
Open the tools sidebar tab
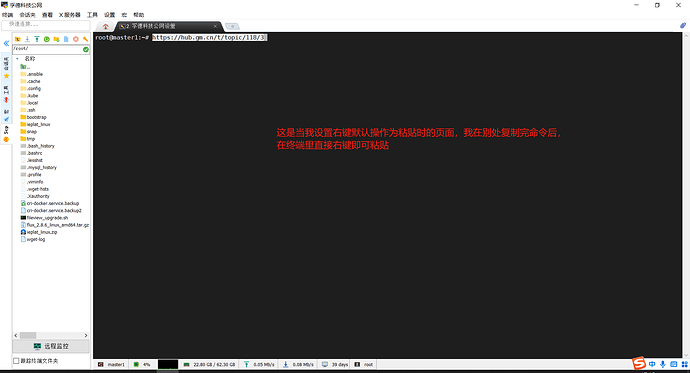click(x=6, y=94)
